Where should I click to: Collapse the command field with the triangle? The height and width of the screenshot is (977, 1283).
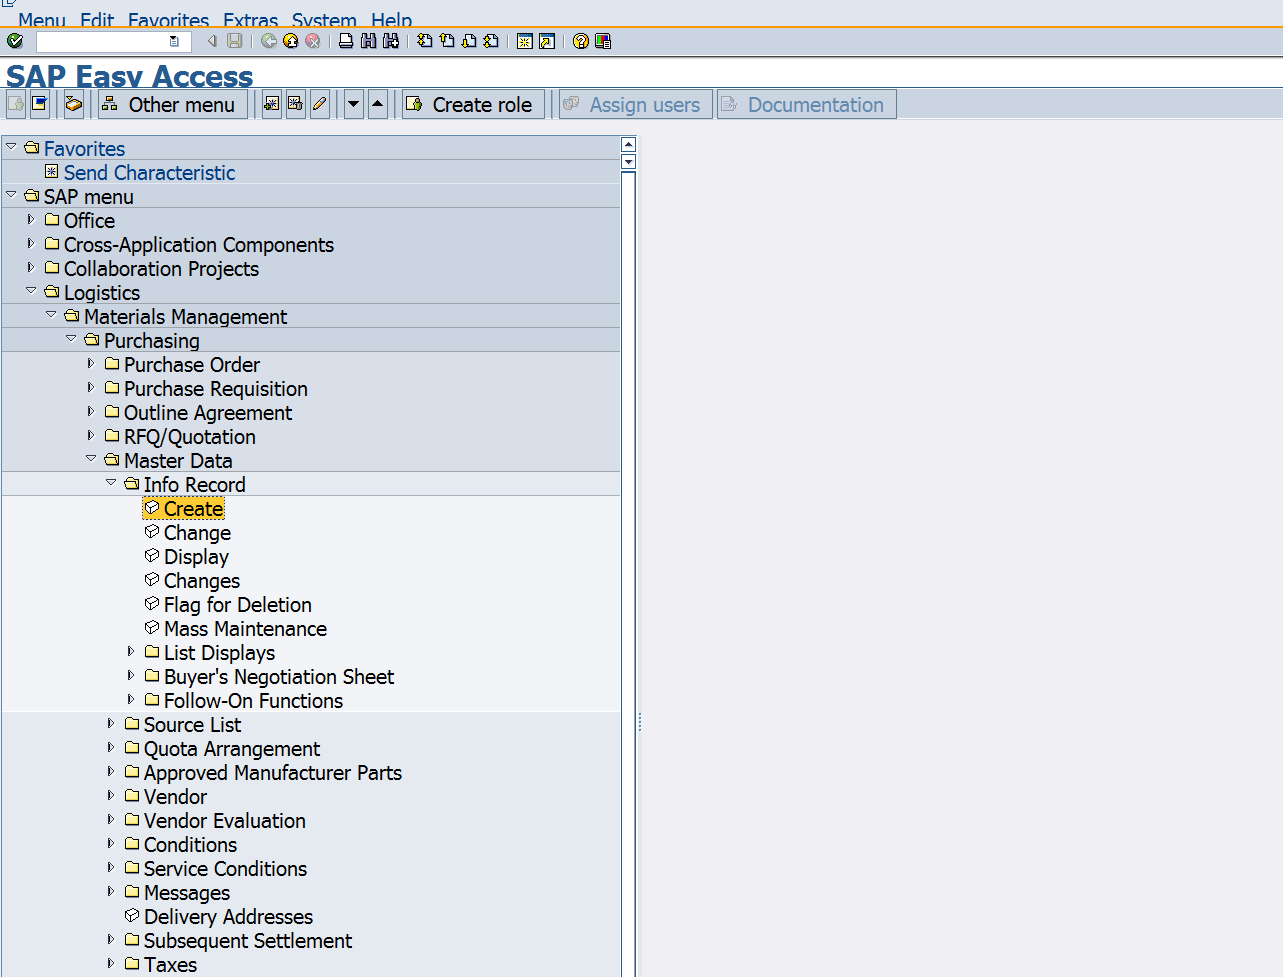pos(211,41)
